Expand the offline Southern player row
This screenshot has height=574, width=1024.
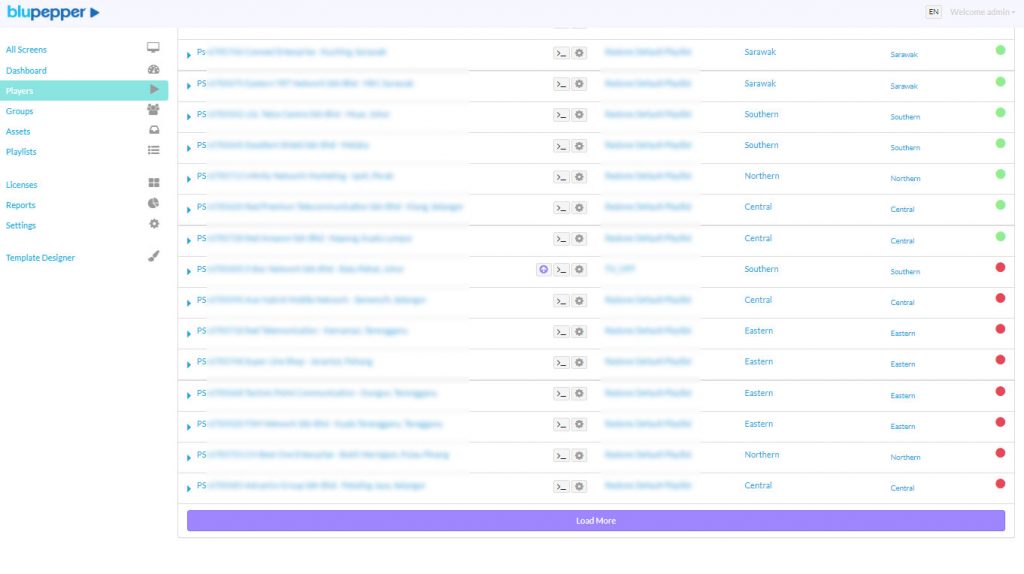[x=189, y=271]
